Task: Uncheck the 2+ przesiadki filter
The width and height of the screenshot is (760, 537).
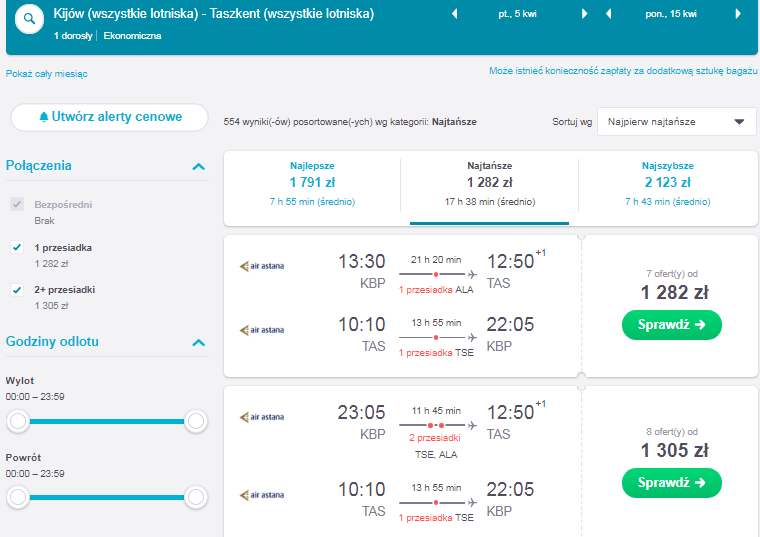Action: point(17,290)
